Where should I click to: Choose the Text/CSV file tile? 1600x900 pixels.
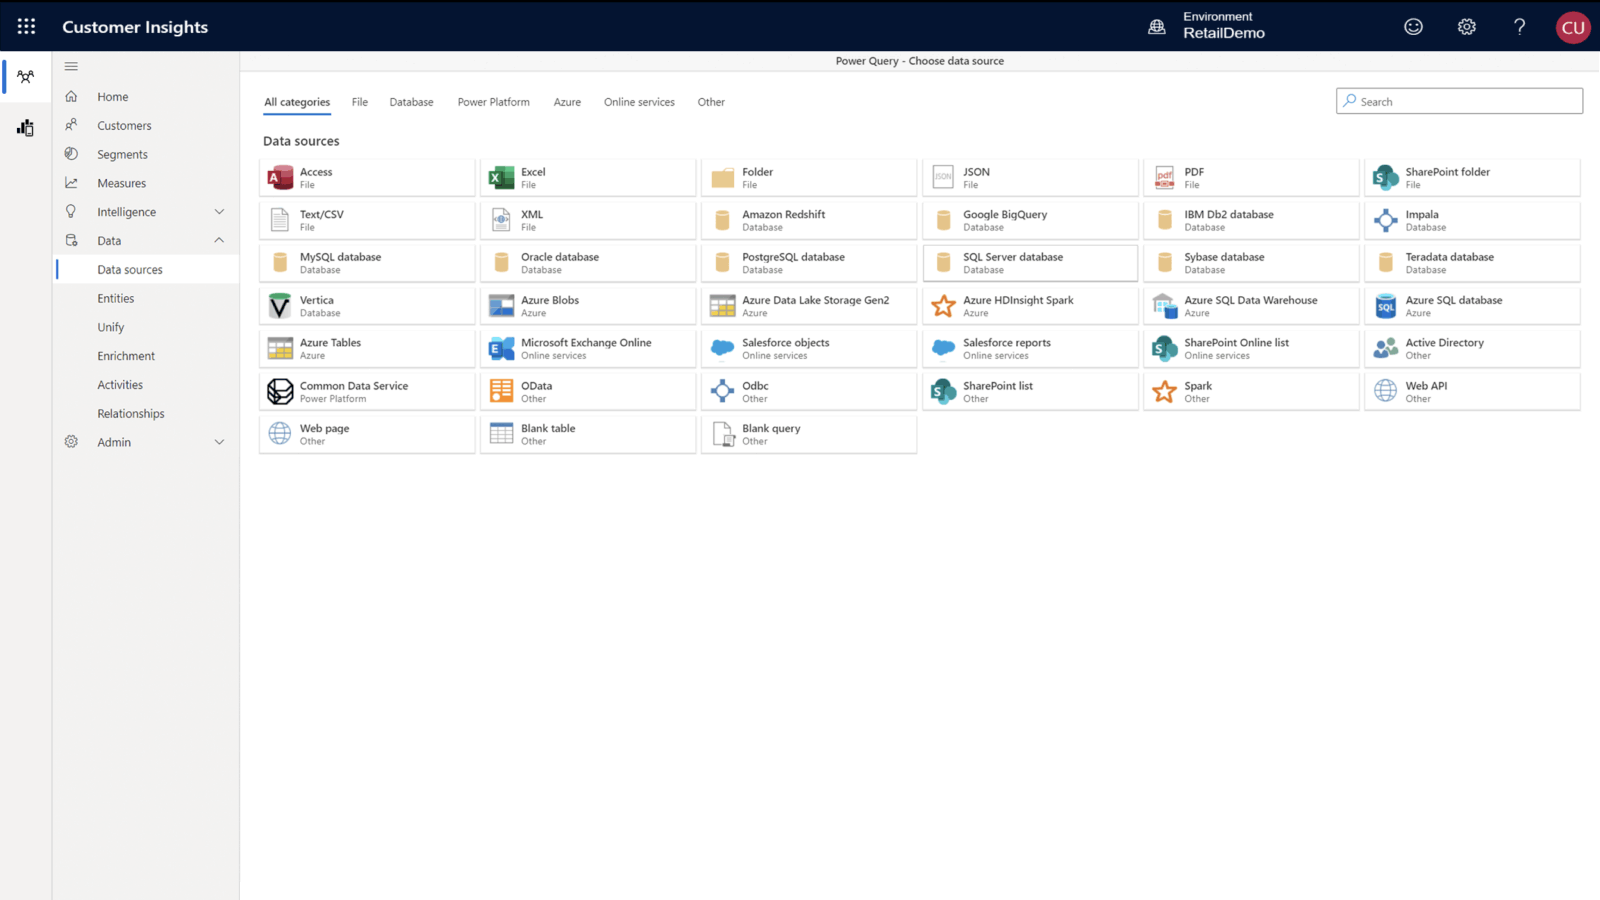tap(367, 220)
